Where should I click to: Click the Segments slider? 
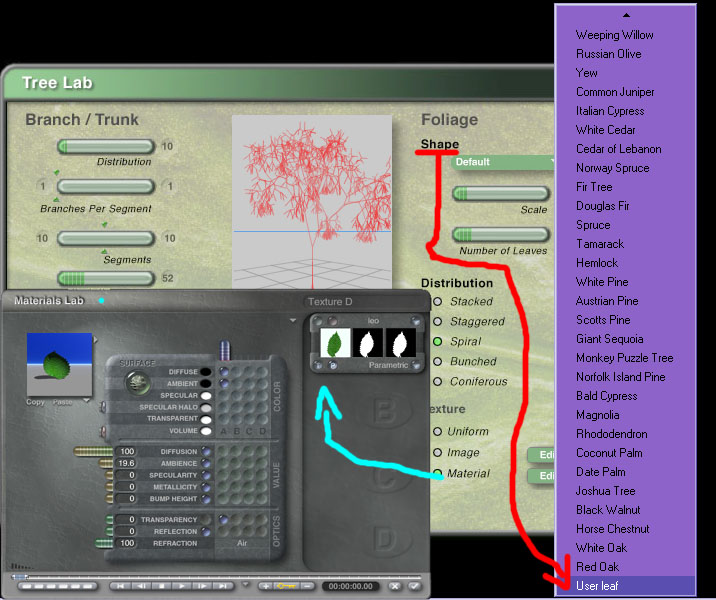(x=106, y=238)
